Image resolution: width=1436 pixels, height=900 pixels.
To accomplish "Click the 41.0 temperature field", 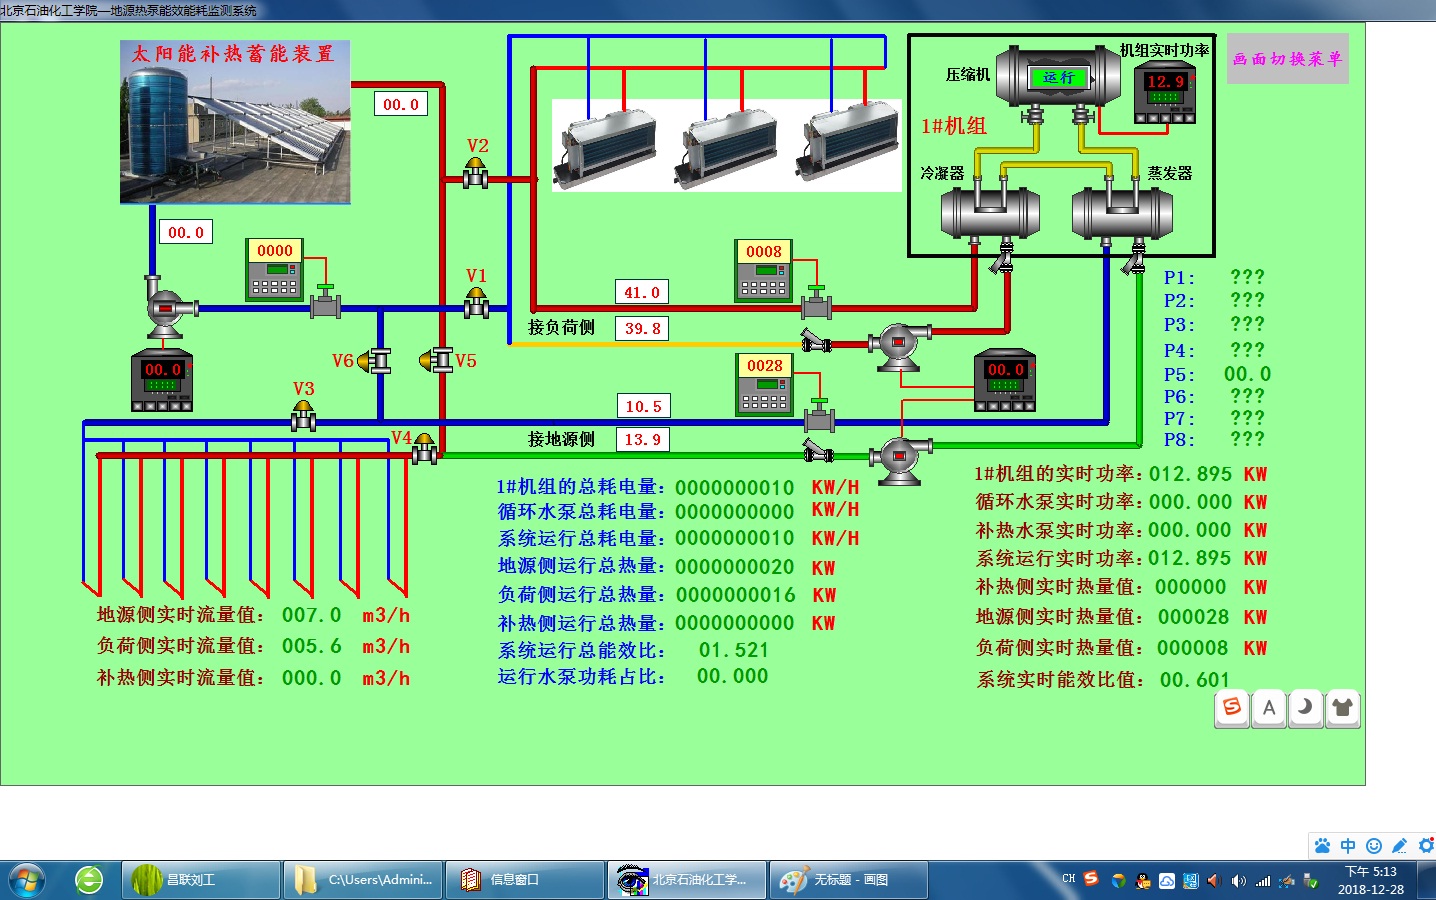I will click(x=641, y=292).
